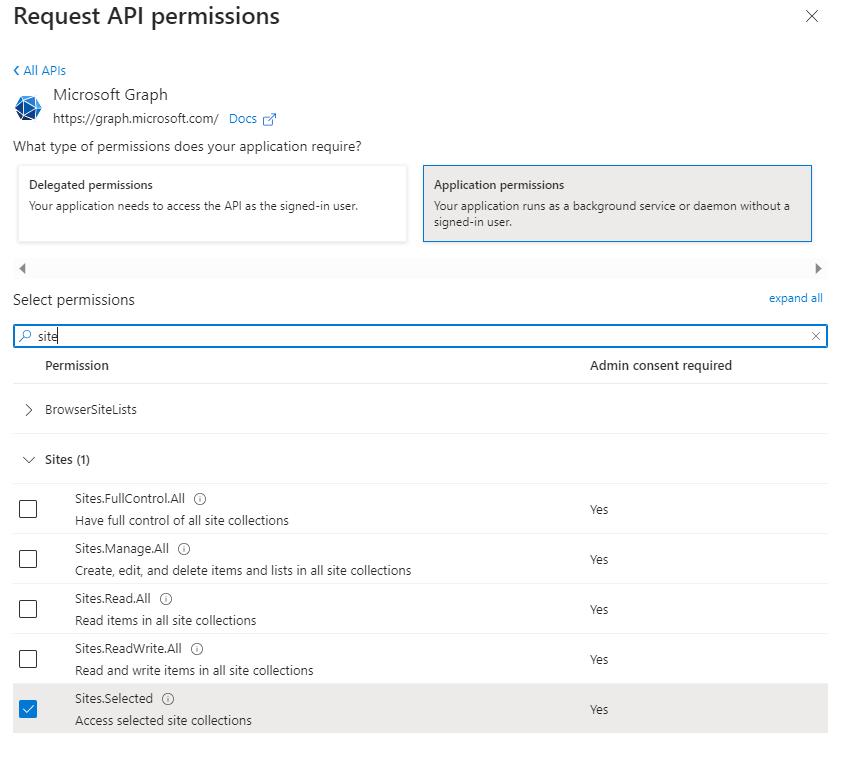Click the left scroll arrow
846x776 pixels.
coord(22,268)
